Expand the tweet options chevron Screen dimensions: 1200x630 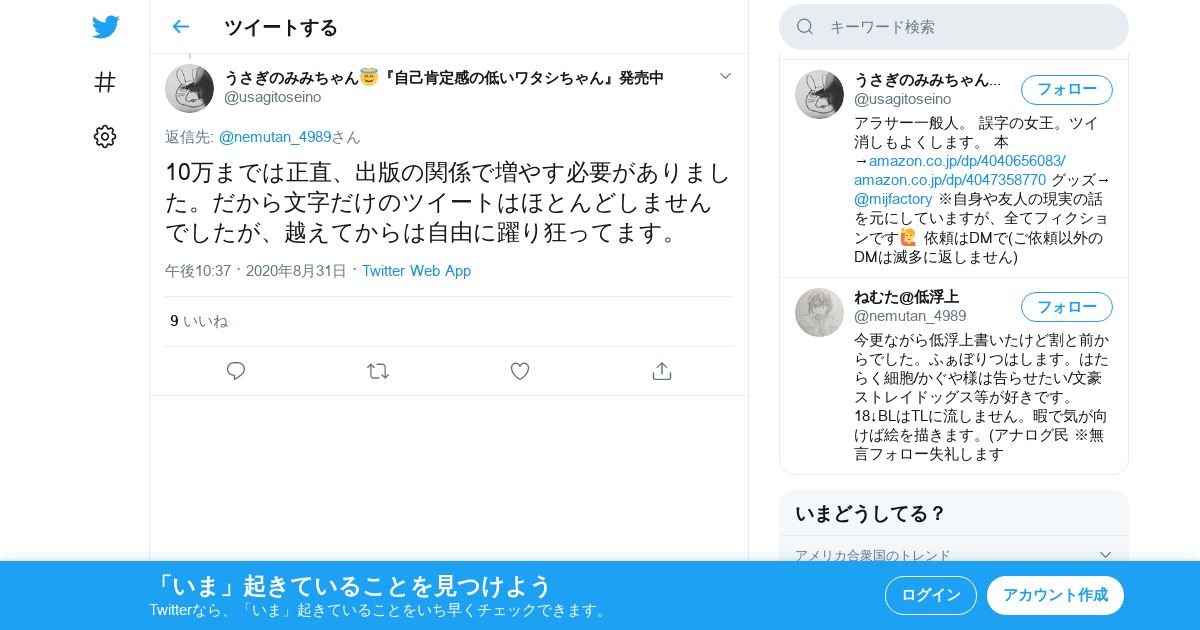pos(726,76)
